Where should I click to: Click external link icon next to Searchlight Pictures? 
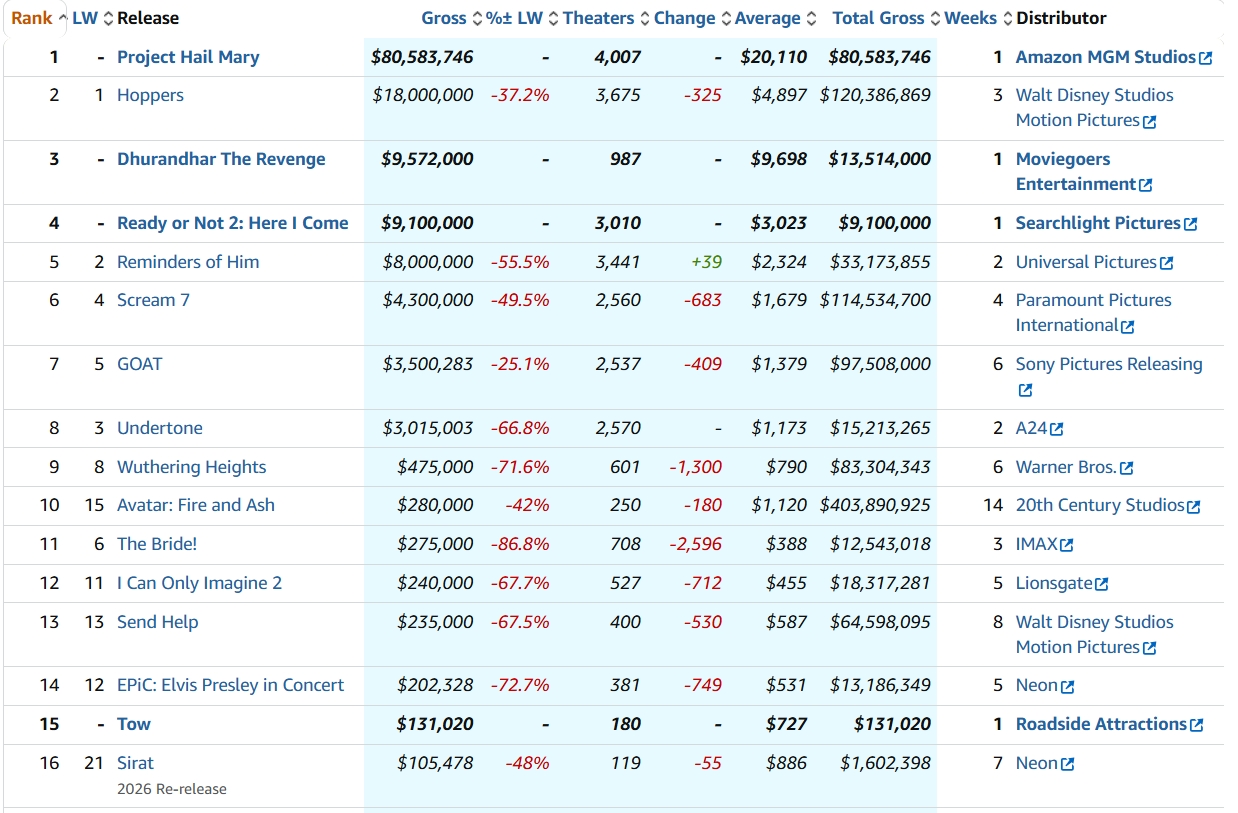coord(1190,225)
